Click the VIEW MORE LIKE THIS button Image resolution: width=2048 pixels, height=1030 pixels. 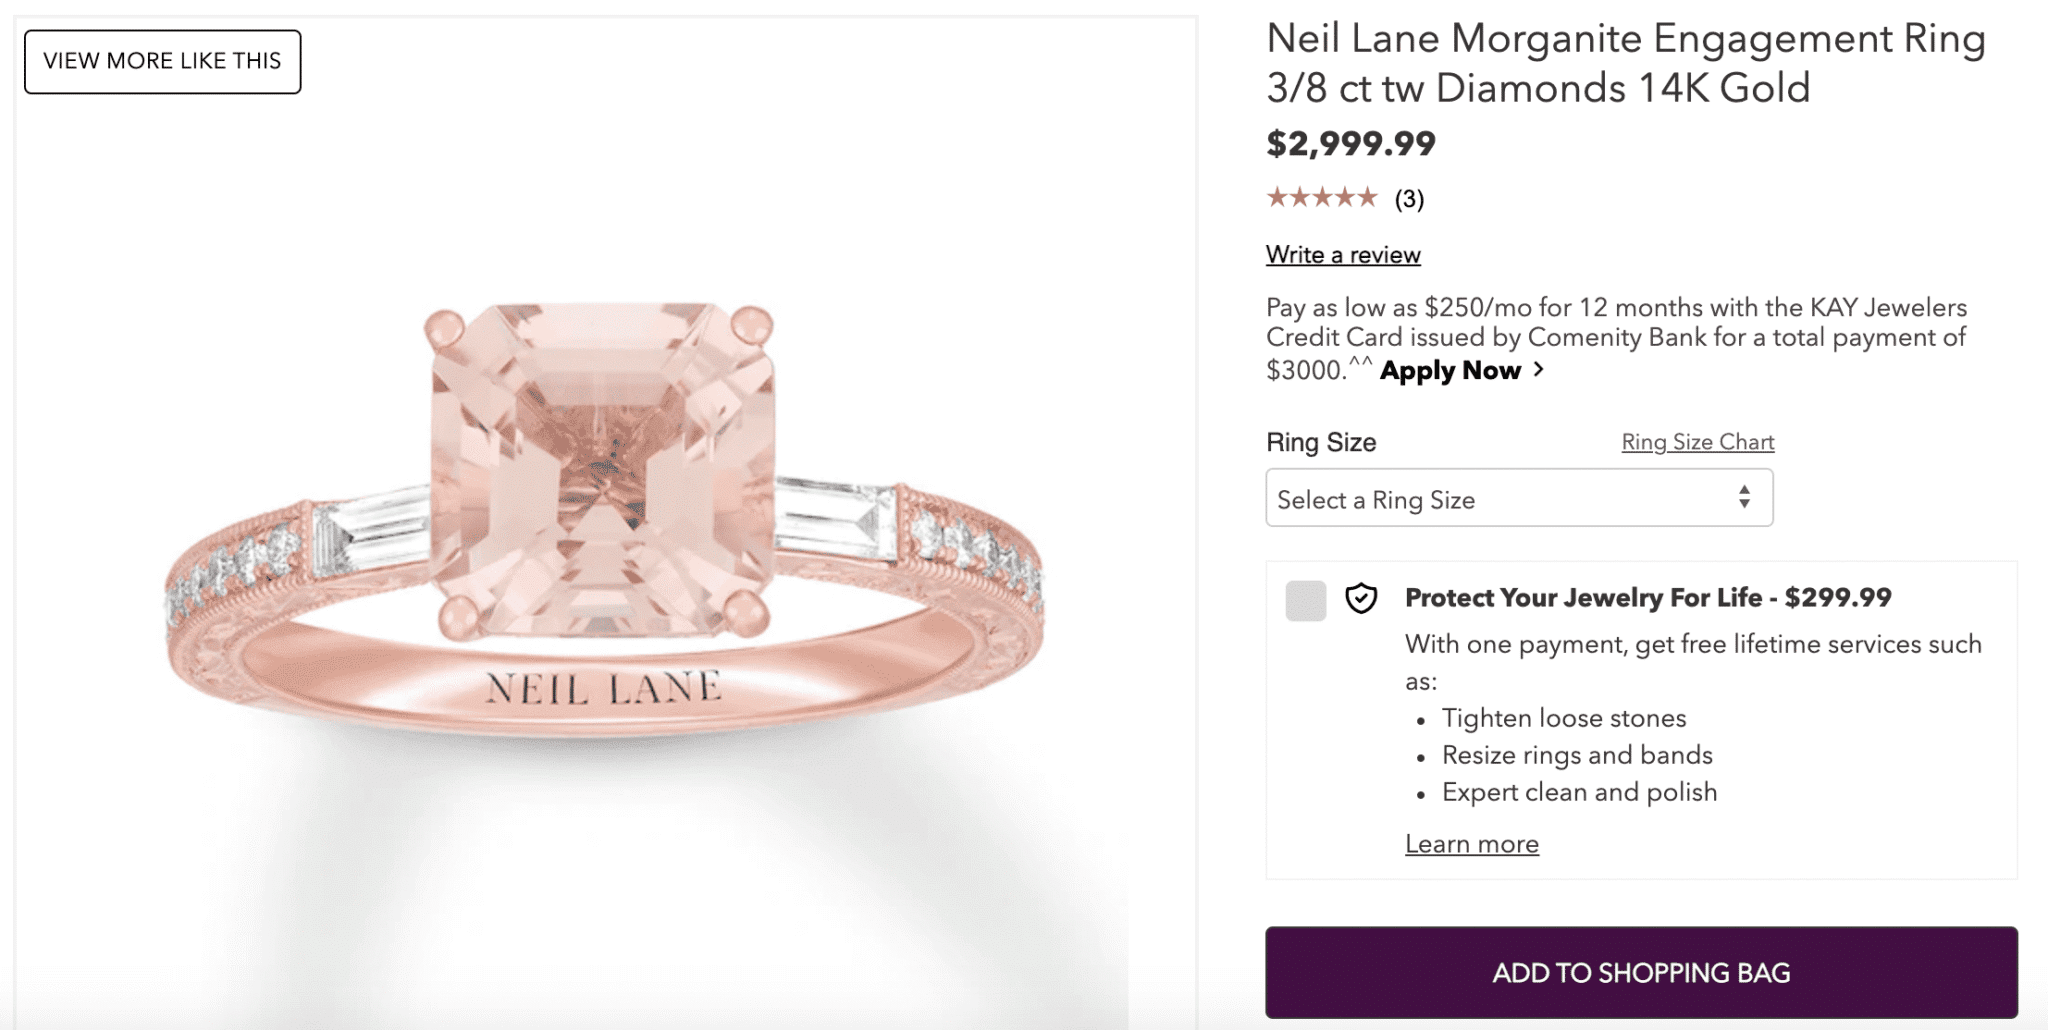[162, 62]
